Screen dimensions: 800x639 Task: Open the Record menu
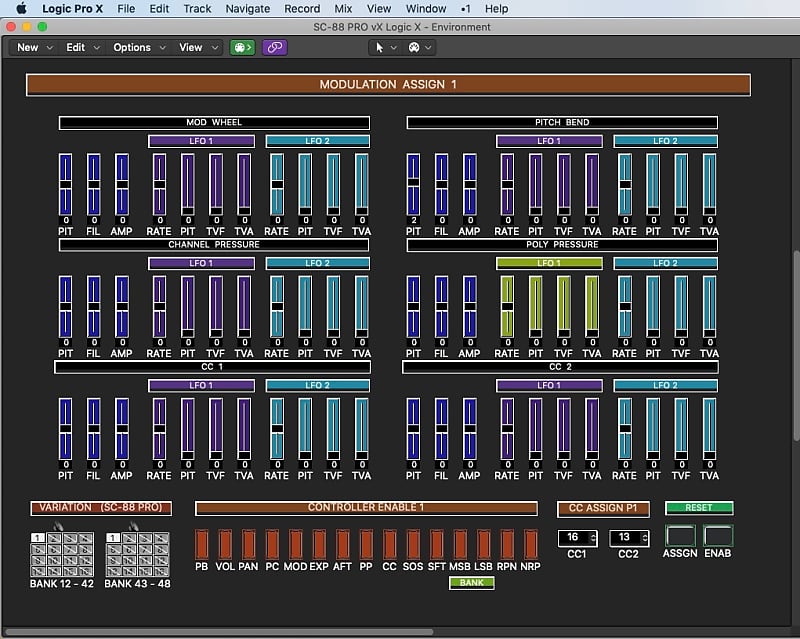pyautogui.click(x=302, y=9)
